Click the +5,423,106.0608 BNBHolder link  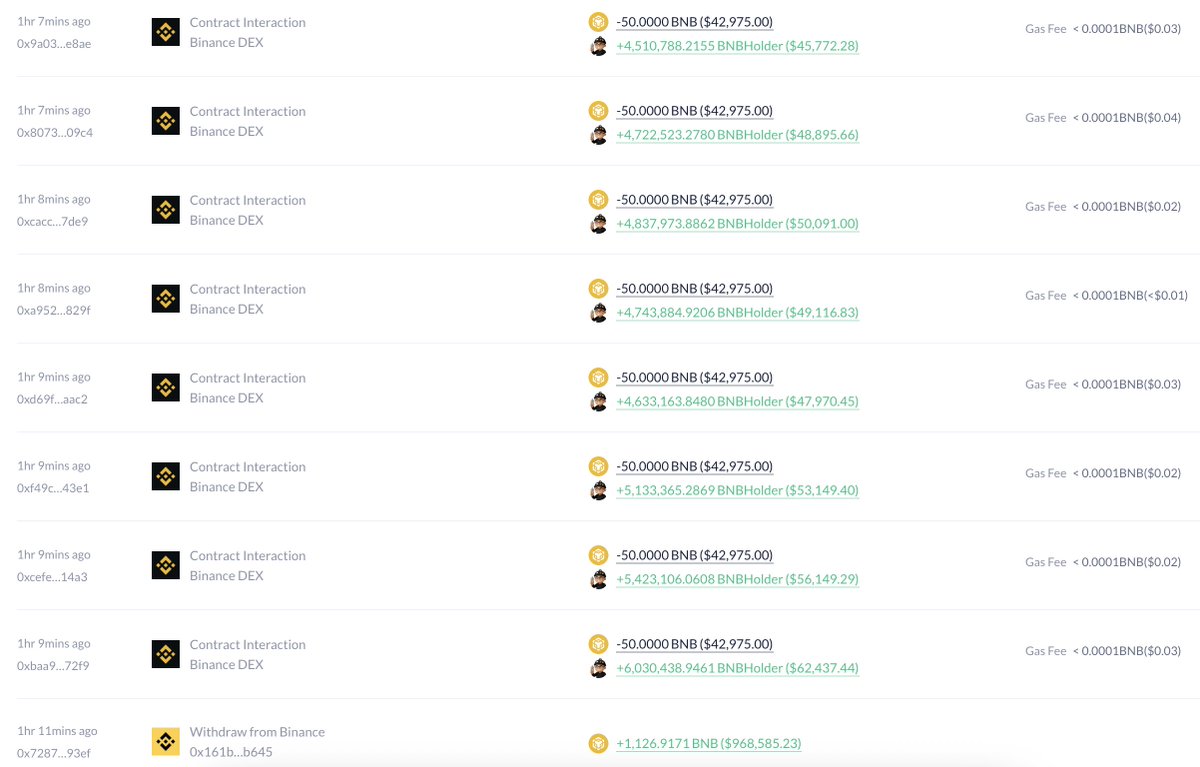point(739,579)
